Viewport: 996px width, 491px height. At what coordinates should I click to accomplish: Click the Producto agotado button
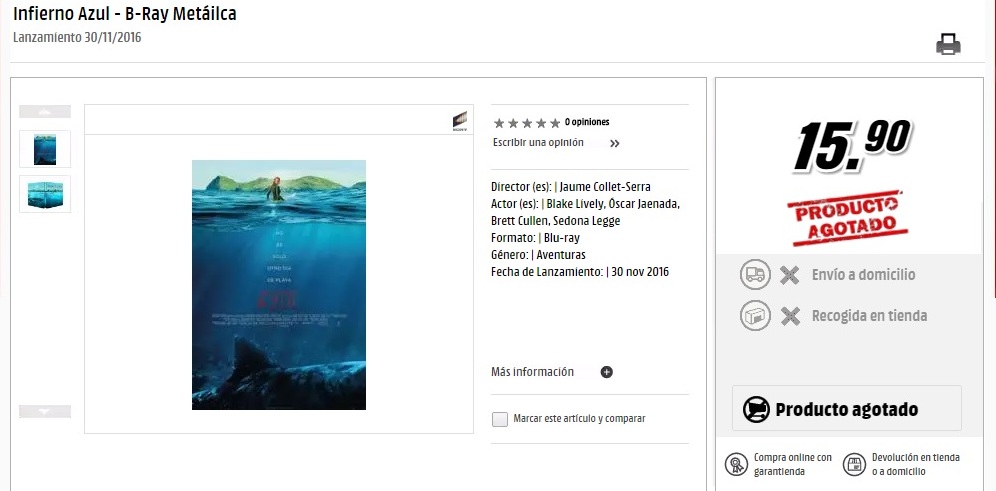click(847, 408)
